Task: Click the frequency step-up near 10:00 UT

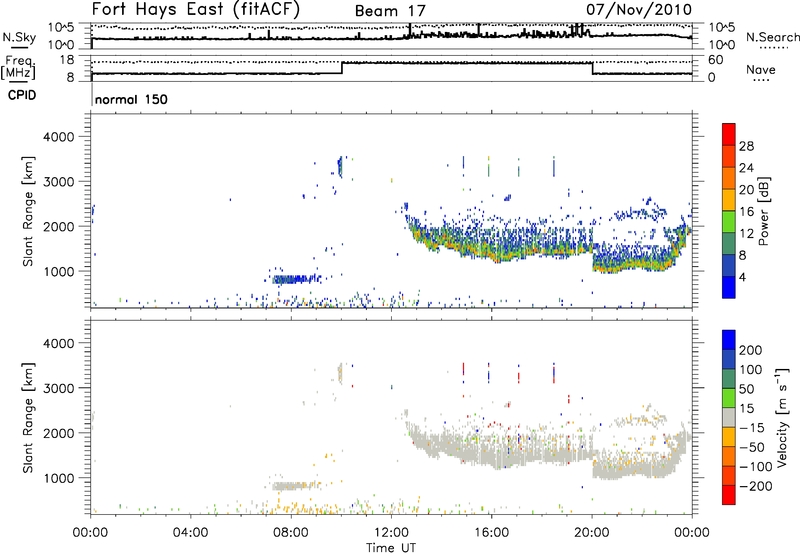Action: click(342, 68)
